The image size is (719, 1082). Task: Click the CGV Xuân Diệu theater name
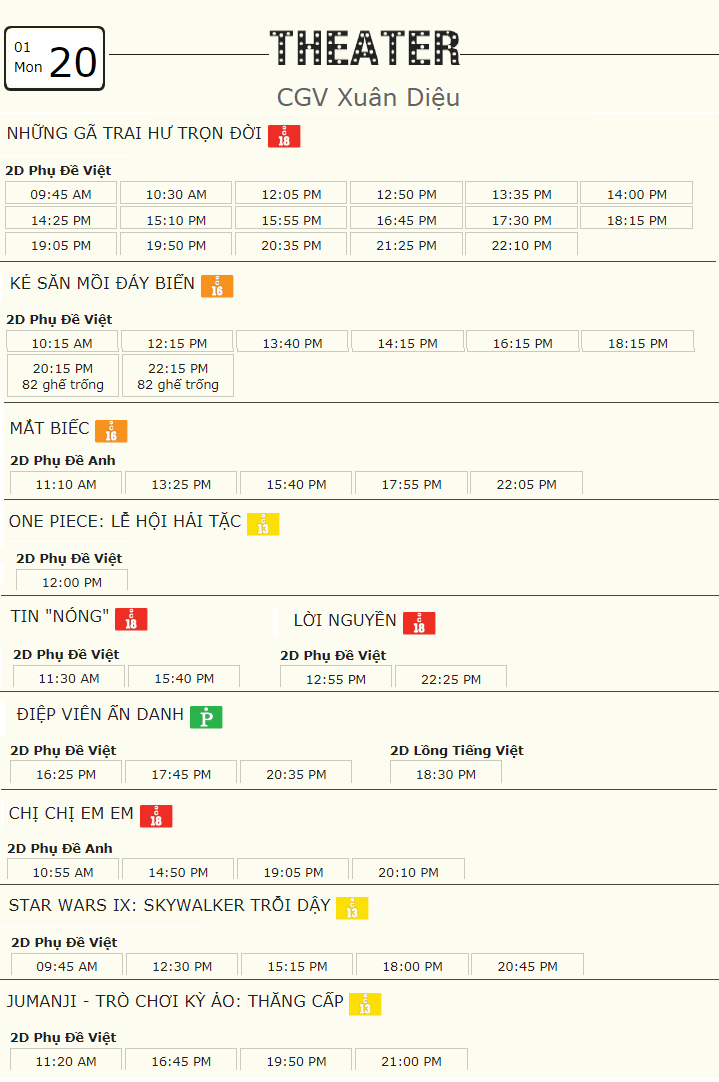368,97
